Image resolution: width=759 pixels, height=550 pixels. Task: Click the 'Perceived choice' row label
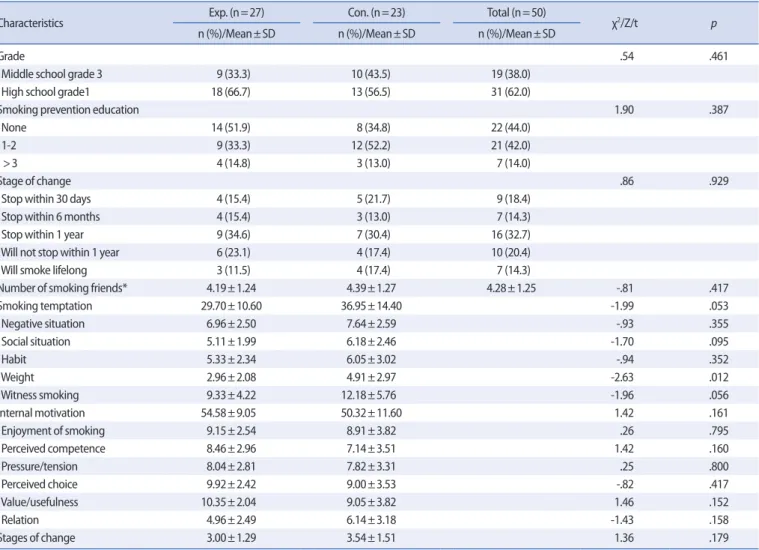pyautogui.click(x=39, y=485)
